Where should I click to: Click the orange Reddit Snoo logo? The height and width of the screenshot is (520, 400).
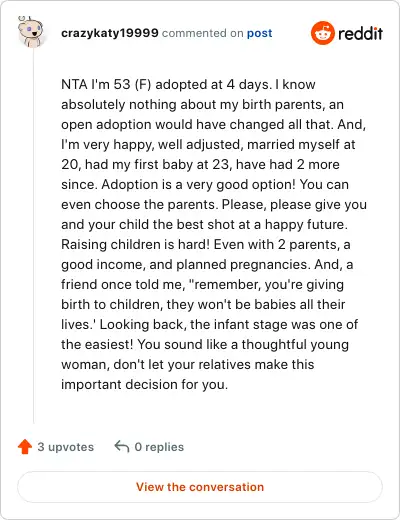322,33
